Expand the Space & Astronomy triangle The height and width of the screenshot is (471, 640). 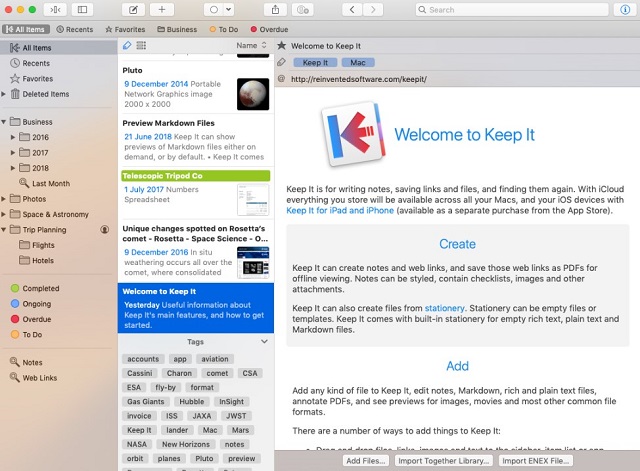pyautogui.click(x=4, y=214)
